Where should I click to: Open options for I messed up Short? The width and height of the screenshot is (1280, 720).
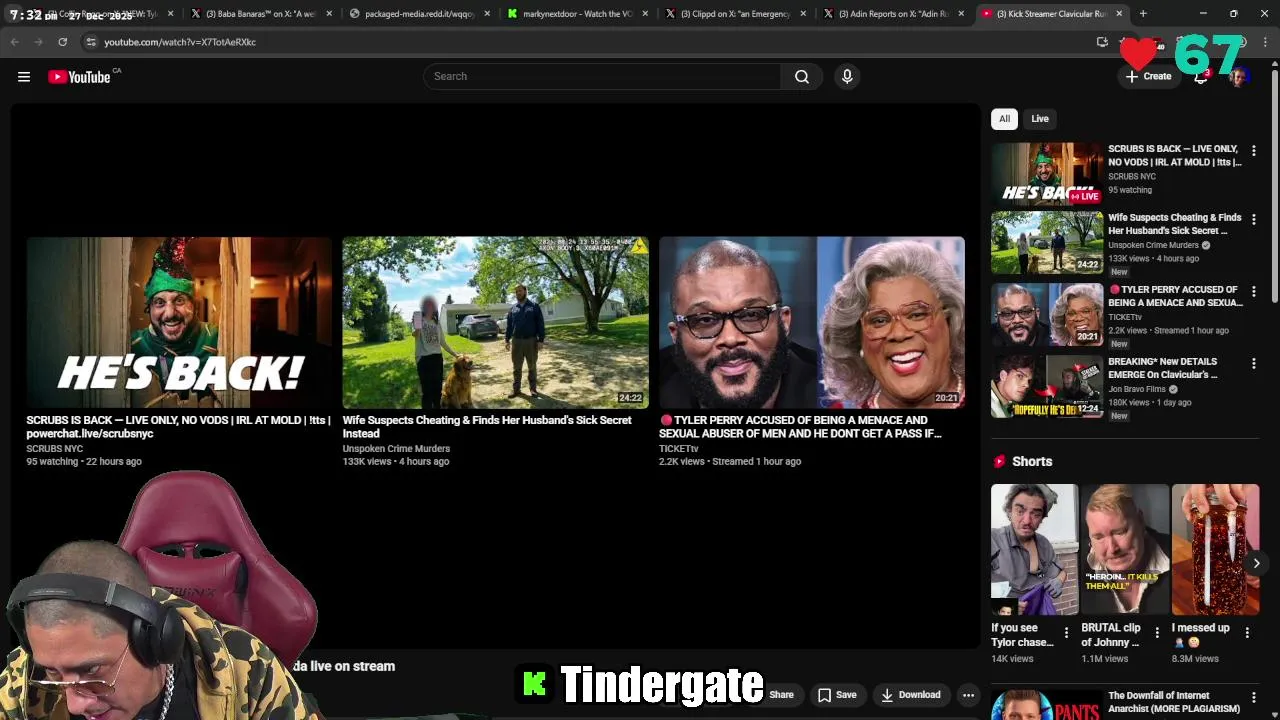pyautogui.click(x=1247, y=633)
